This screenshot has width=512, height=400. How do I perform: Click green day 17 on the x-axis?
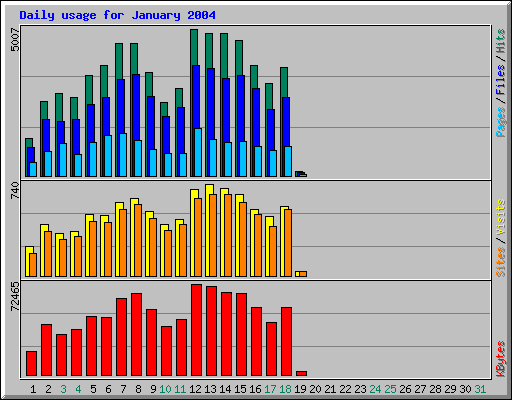[x=270, y=389]
